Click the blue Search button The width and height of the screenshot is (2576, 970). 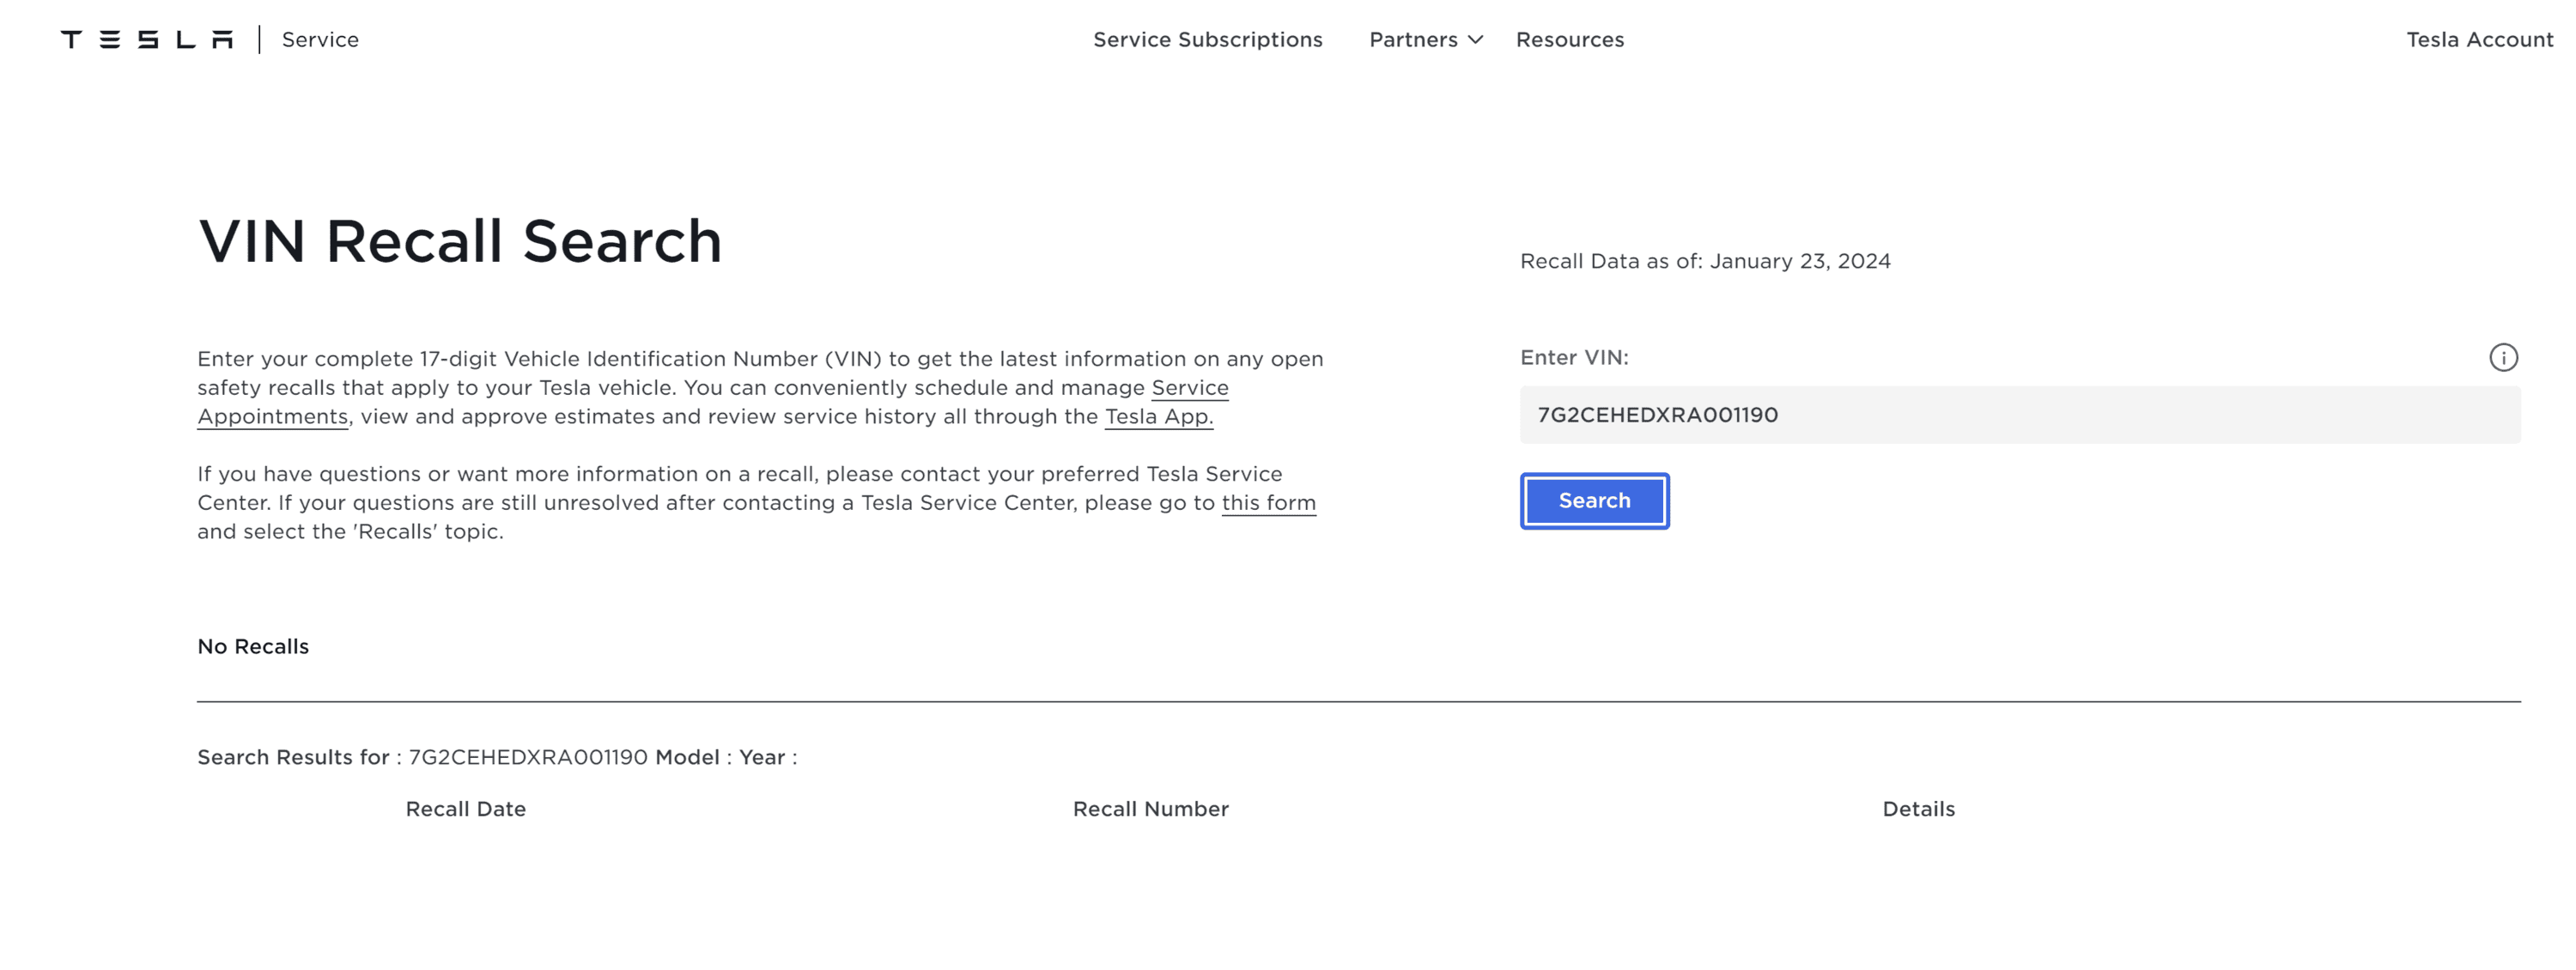point(1594,501)
